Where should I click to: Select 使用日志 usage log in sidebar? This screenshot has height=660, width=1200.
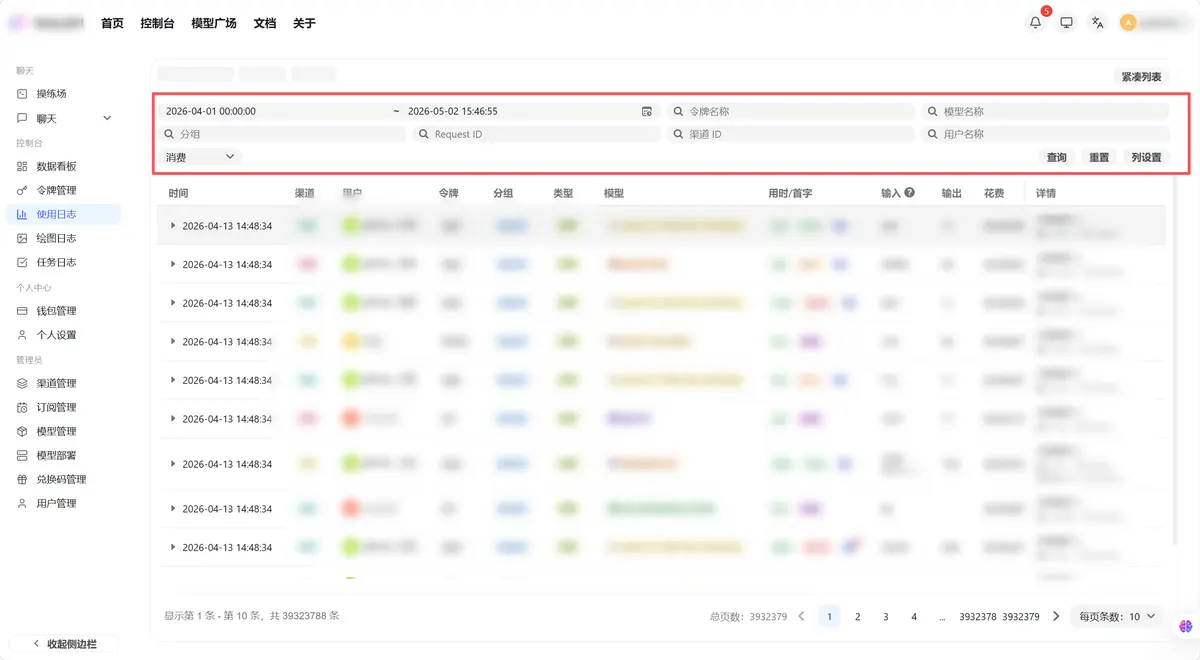[x=64, y=214]
